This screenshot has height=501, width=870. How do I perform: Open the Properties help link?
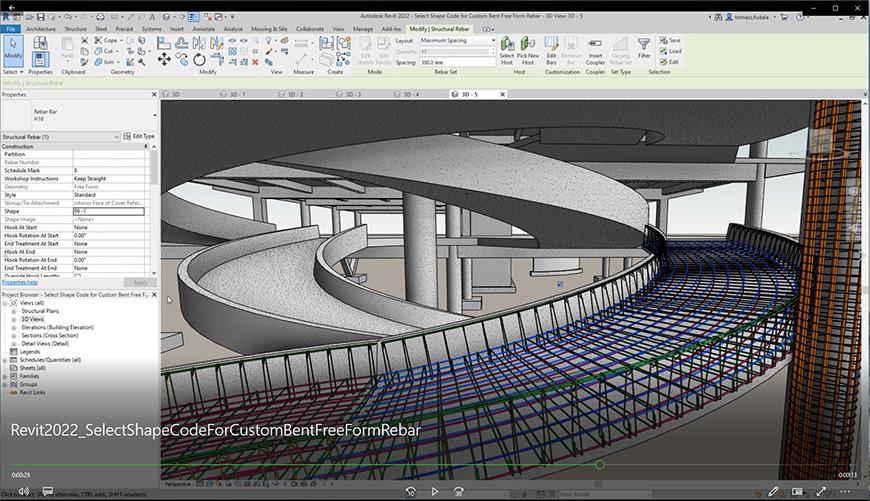point(20,282)
